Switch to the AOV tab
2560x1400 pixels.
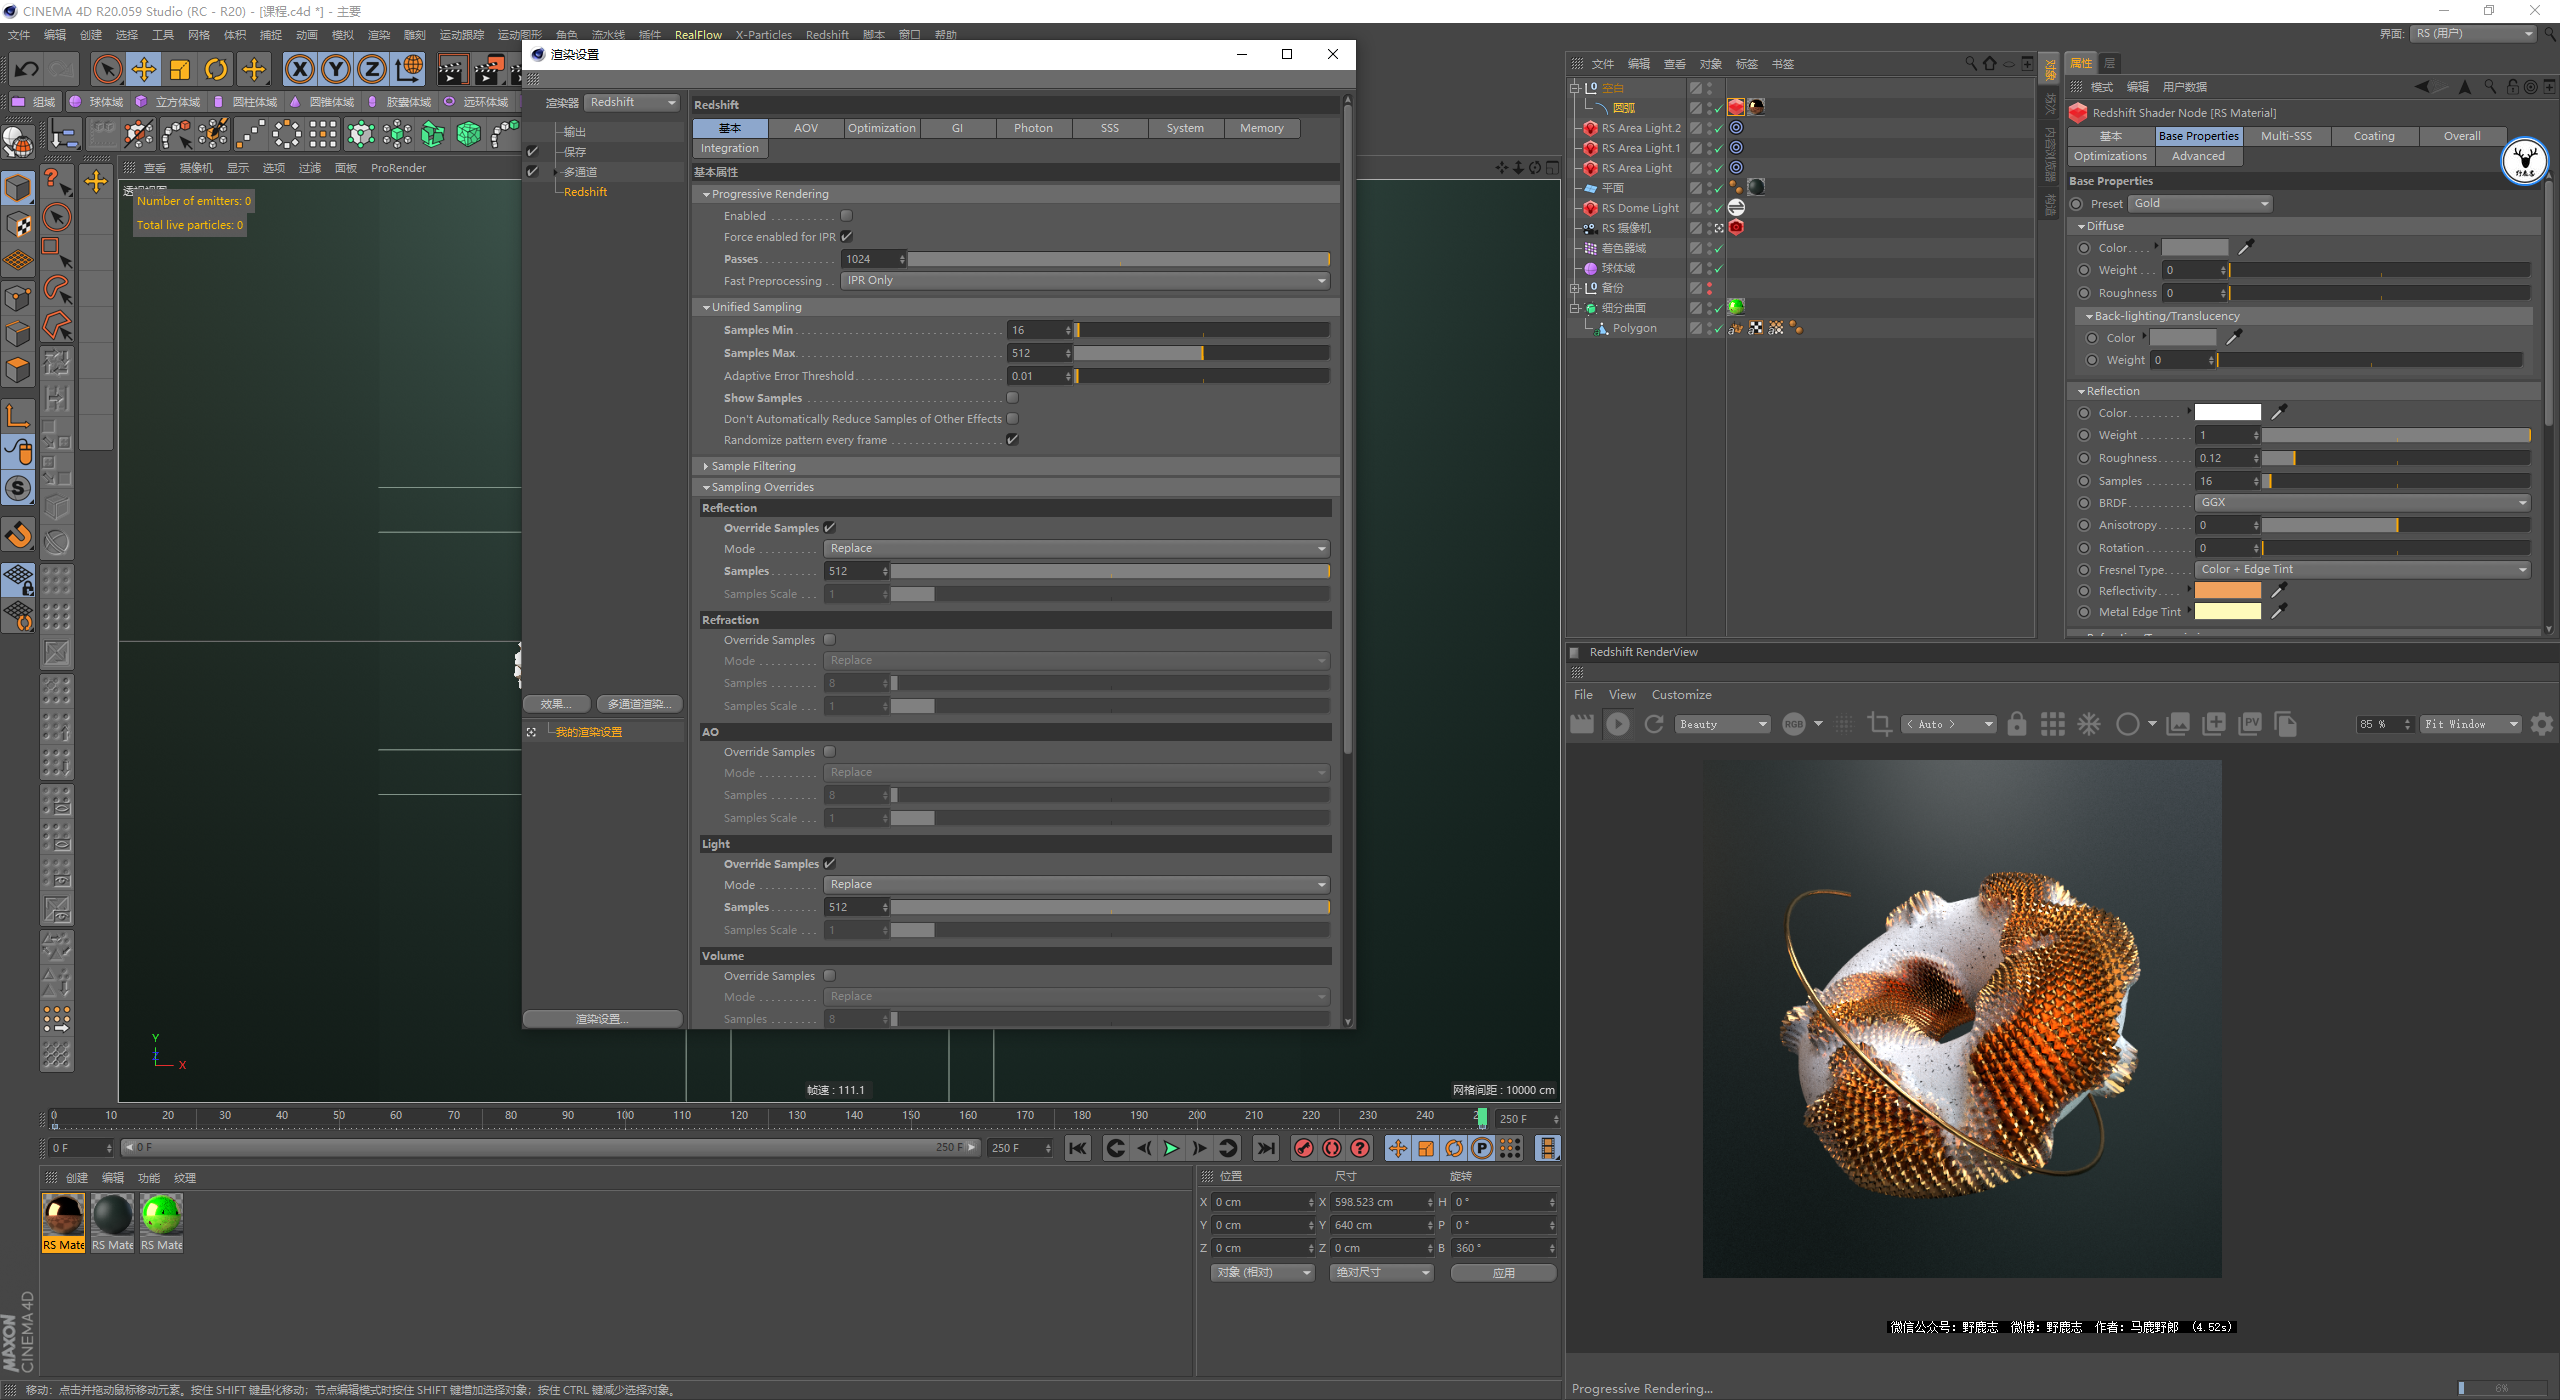pyautogui.click(x=806, y=128)
